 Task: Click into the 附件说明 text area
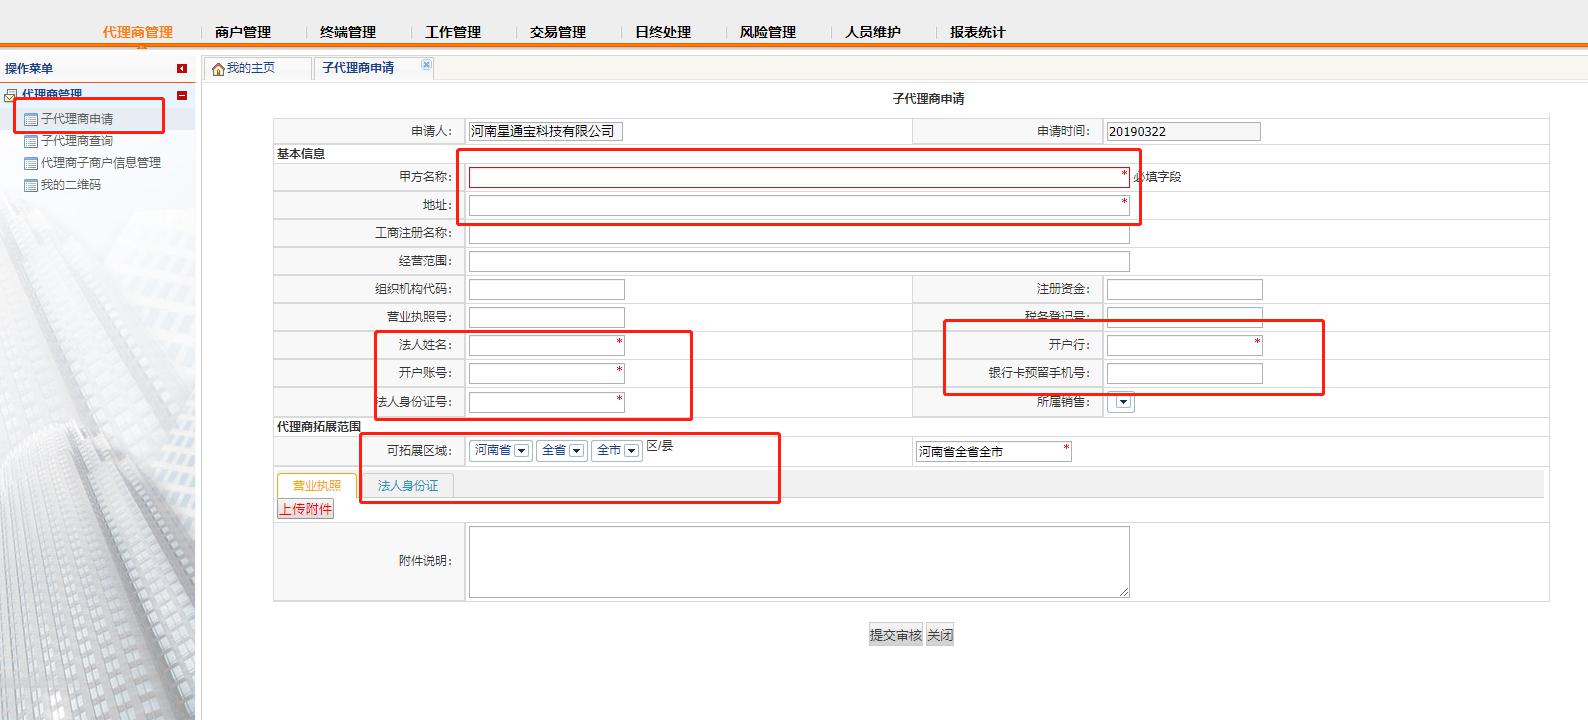(x=798, y=562)
